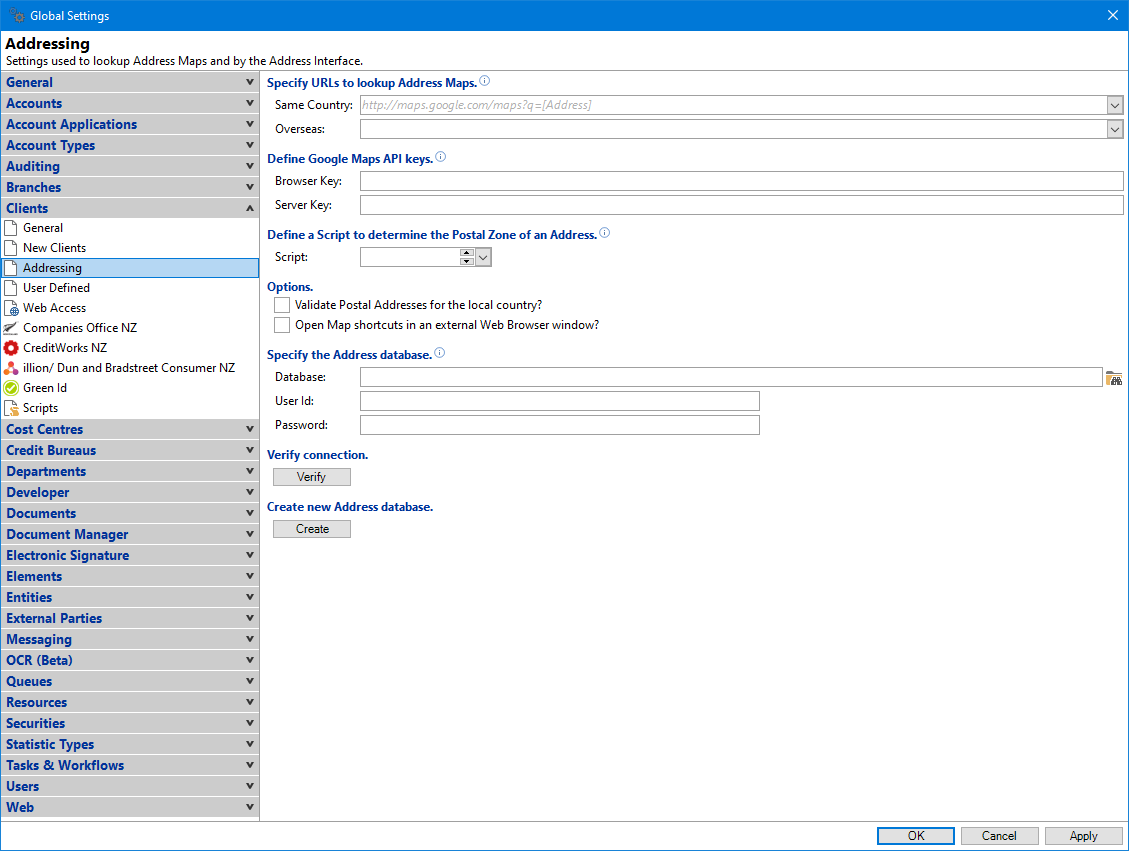Viewport: 1129px width, 851px height.
Task: Click the Scripts page icon
Action: coord(12,408)
